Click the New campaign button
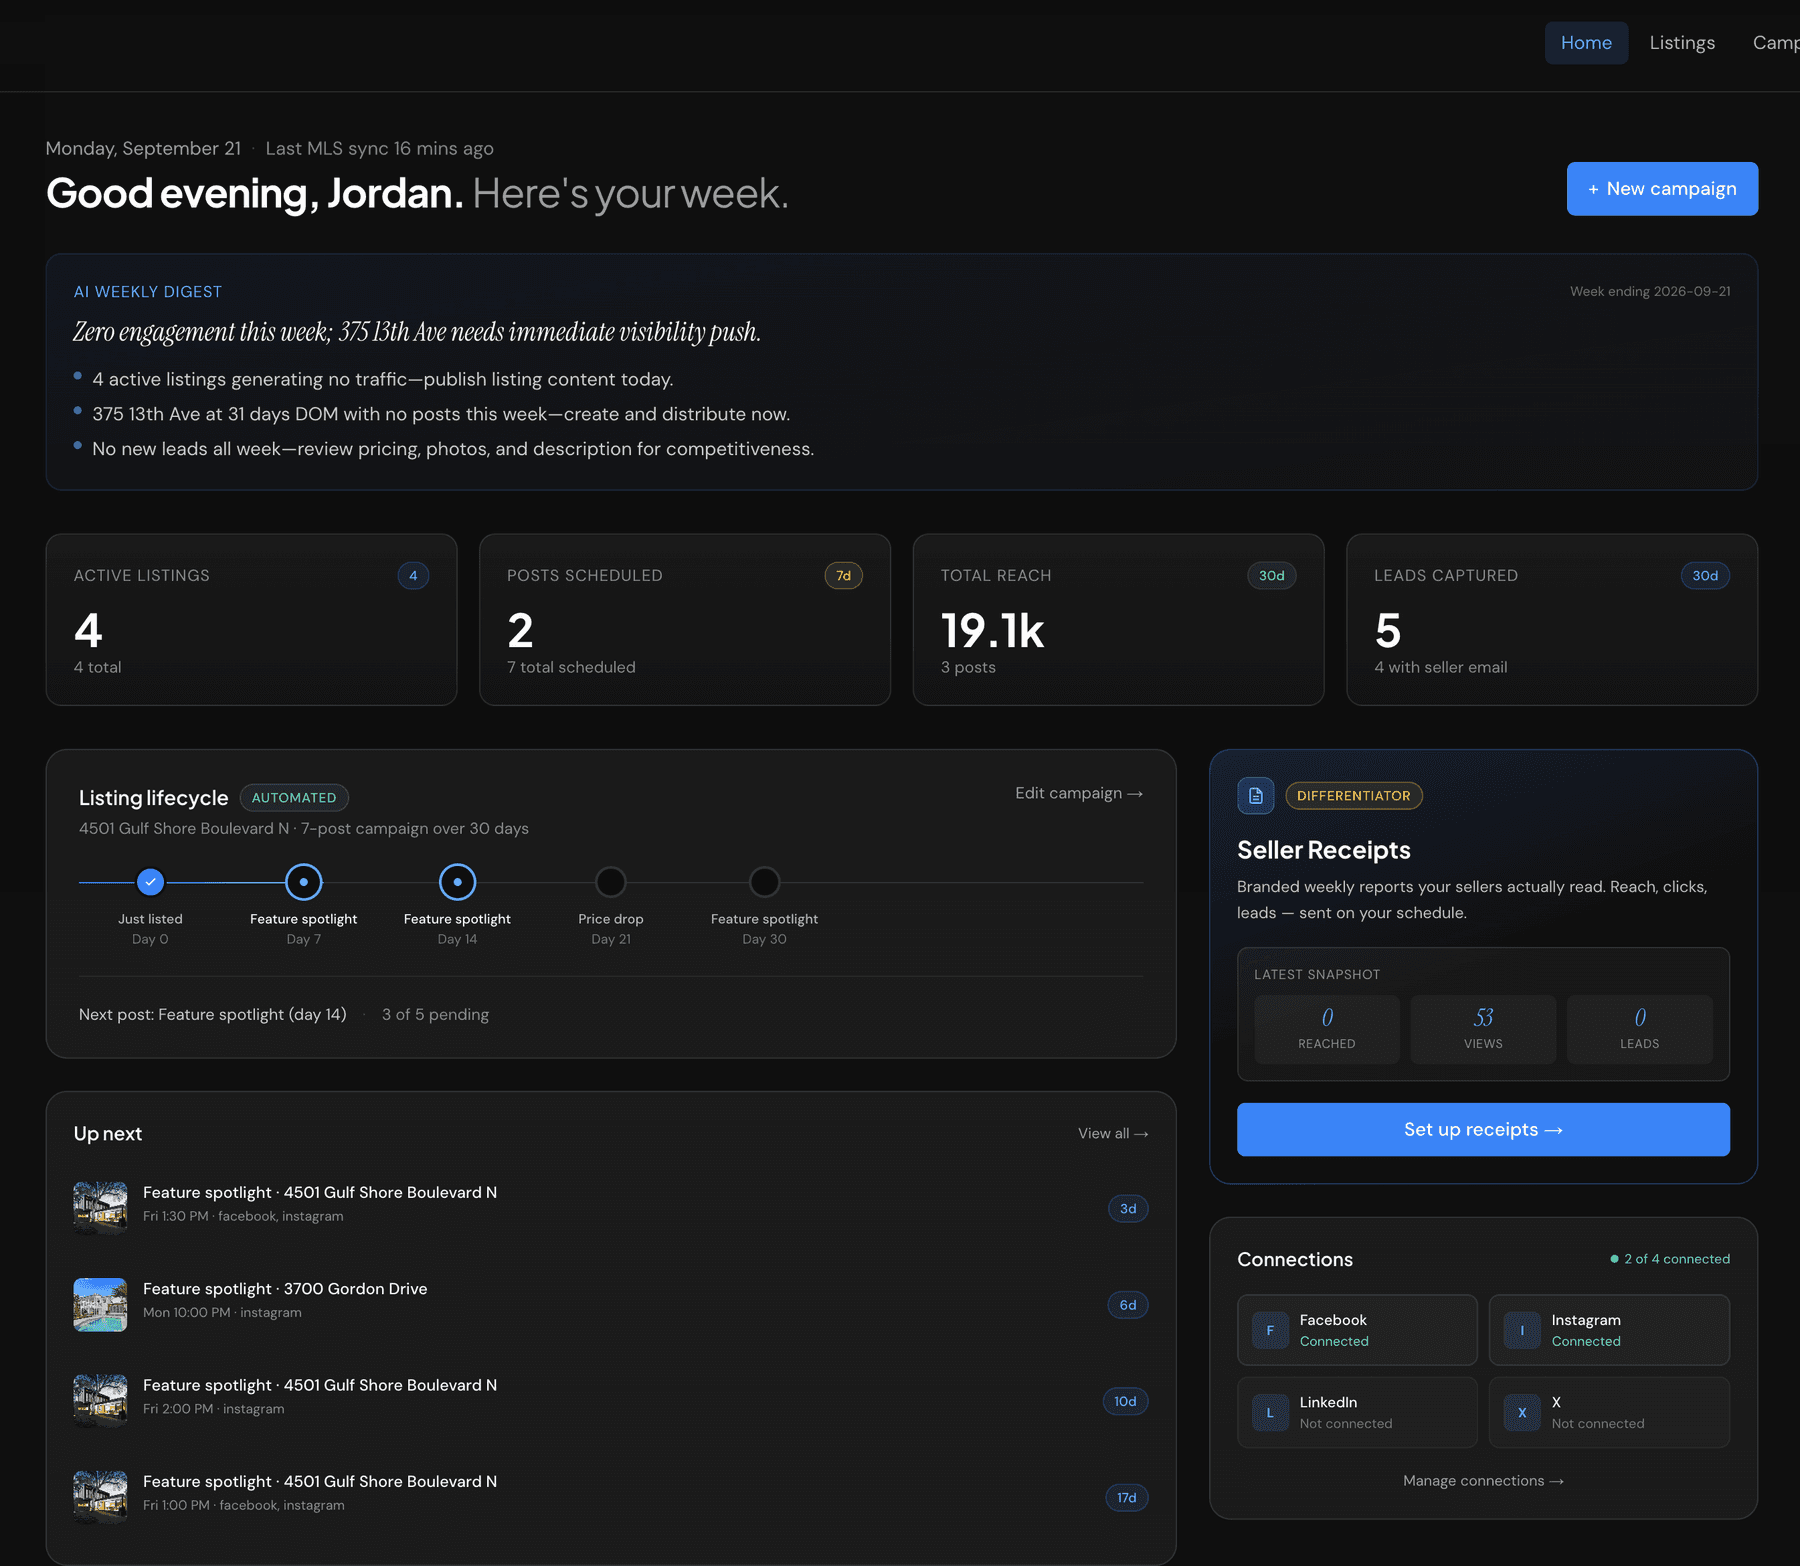The height and width of the screenshot is (1566, 1800). (1662, 189)
